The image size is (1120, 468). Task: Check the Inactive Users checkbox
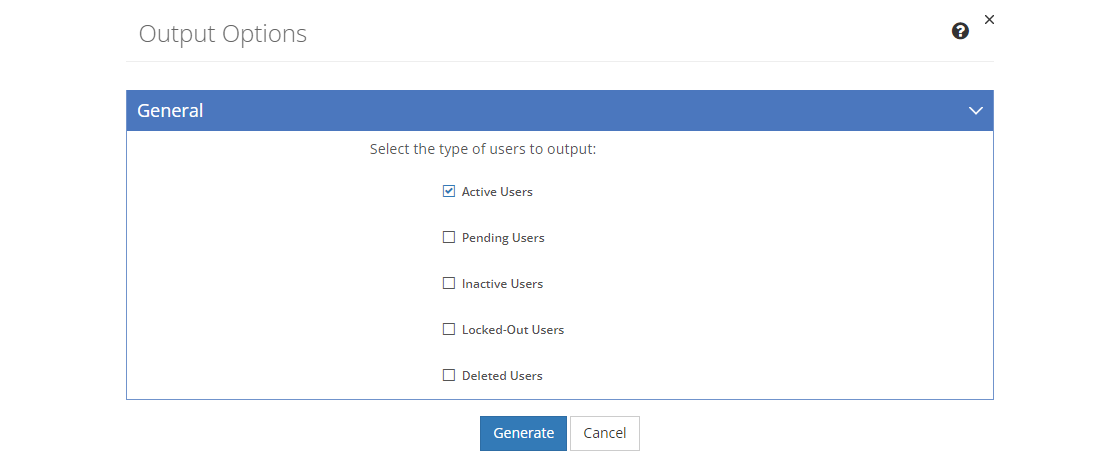(449, 283)
